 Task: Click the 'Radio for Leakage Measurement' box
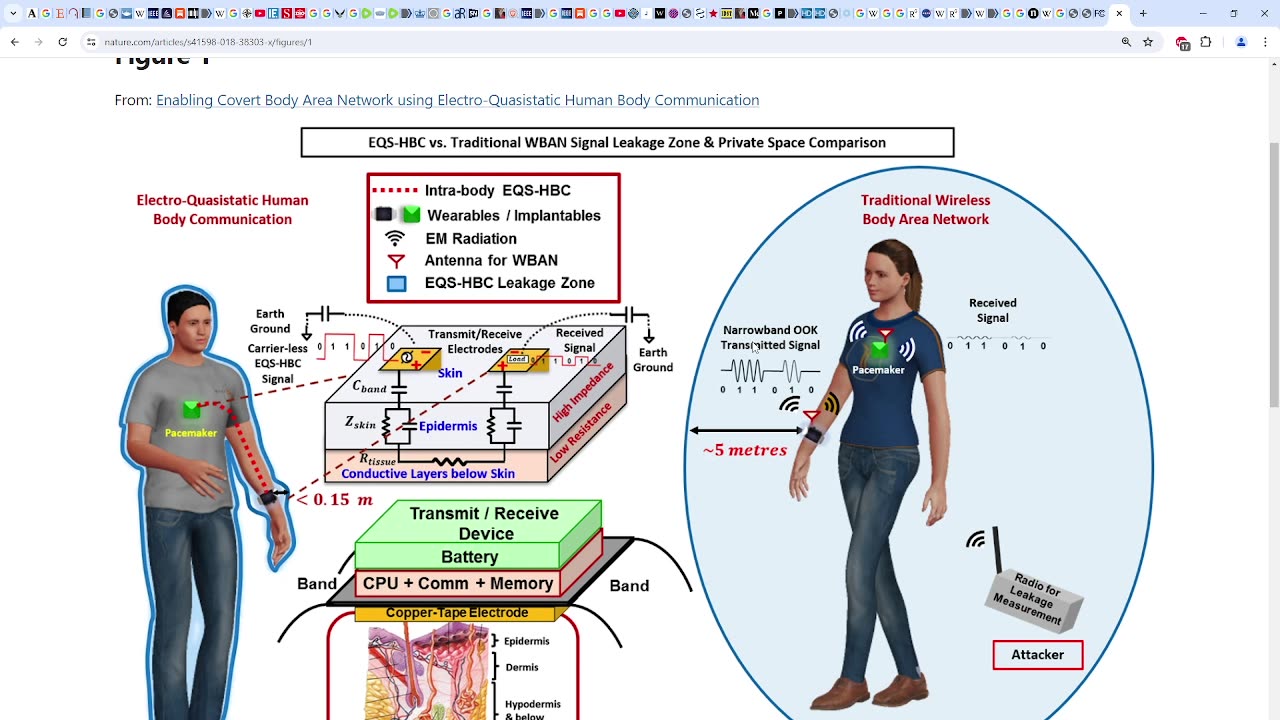(1032, 599)
